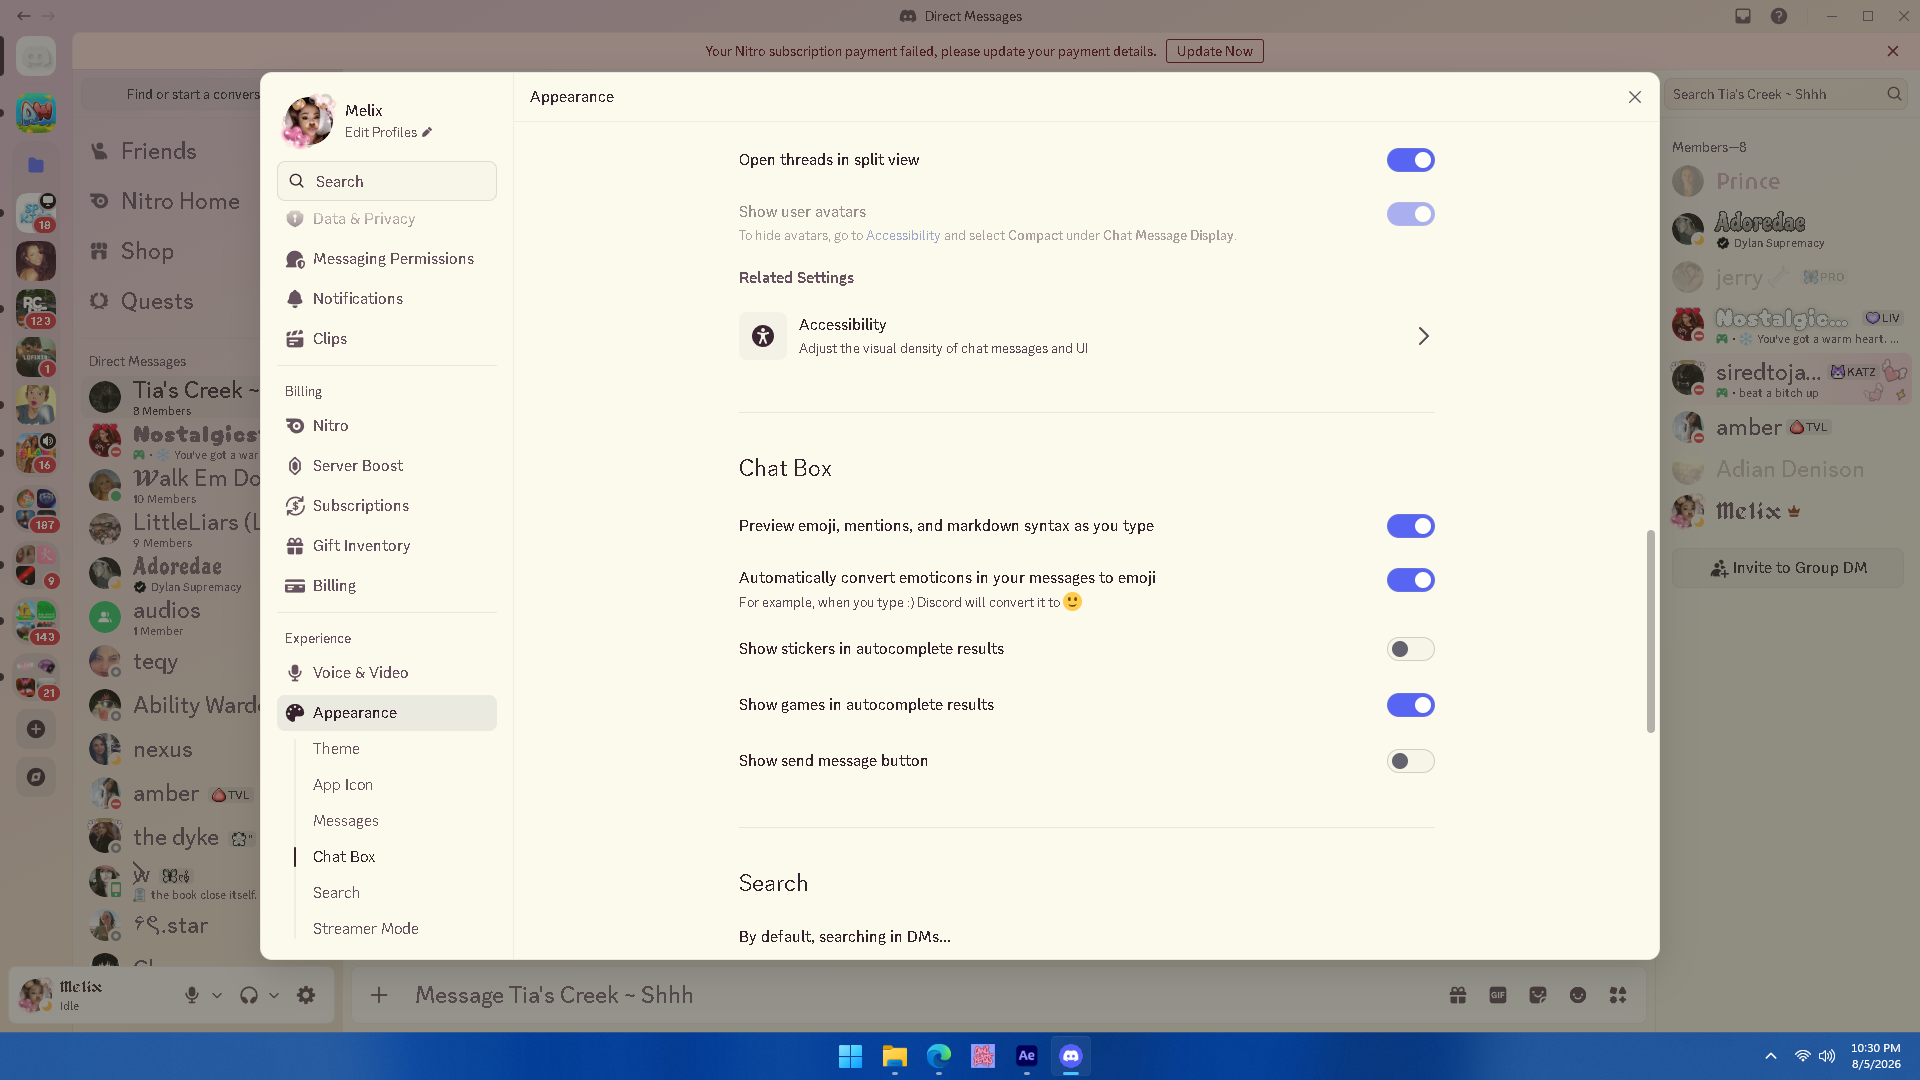Enable Show send message button
The image size is (1920, 1080).
pyautogui.click(x=1410, y=761)
